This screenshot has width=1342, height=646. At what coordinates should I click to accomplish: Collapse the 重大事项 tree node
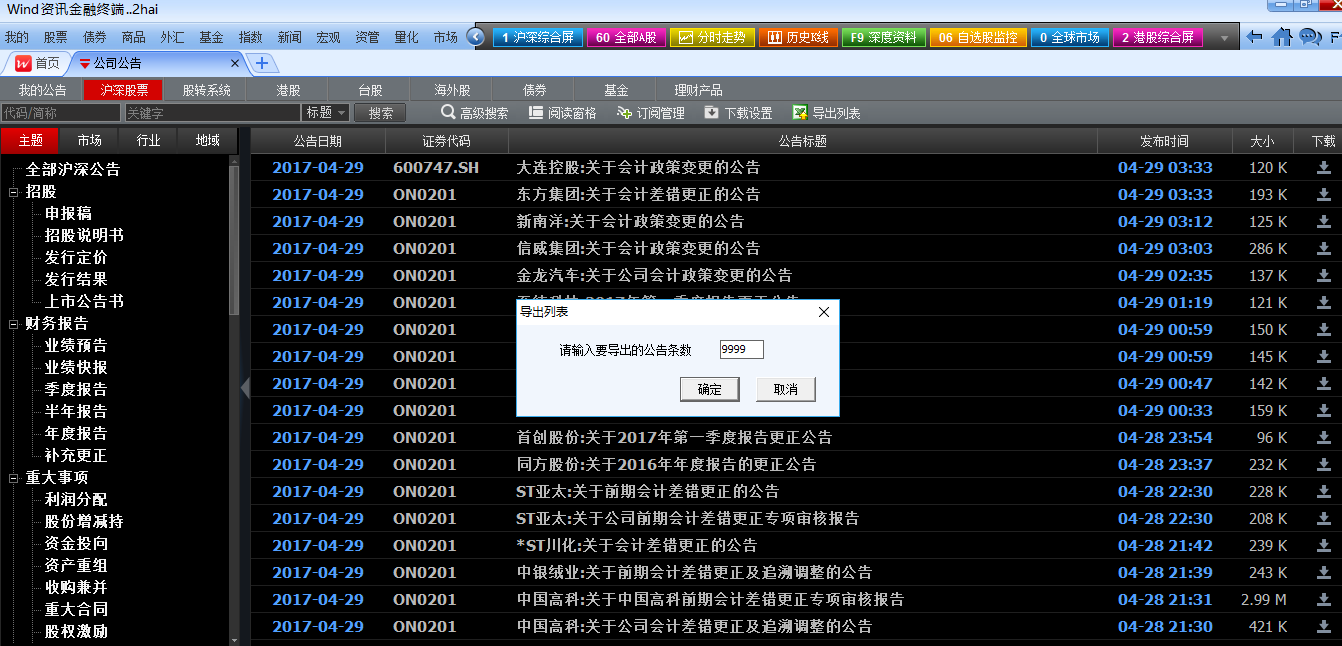14,477
